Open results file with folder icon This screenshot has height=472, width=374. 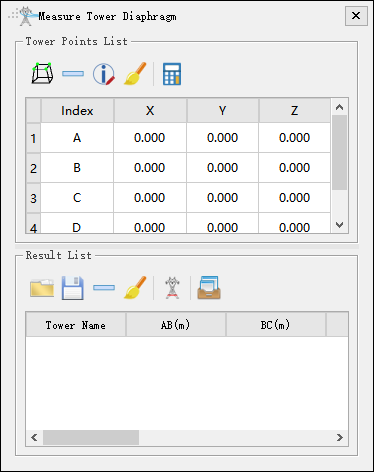point(42,288)
